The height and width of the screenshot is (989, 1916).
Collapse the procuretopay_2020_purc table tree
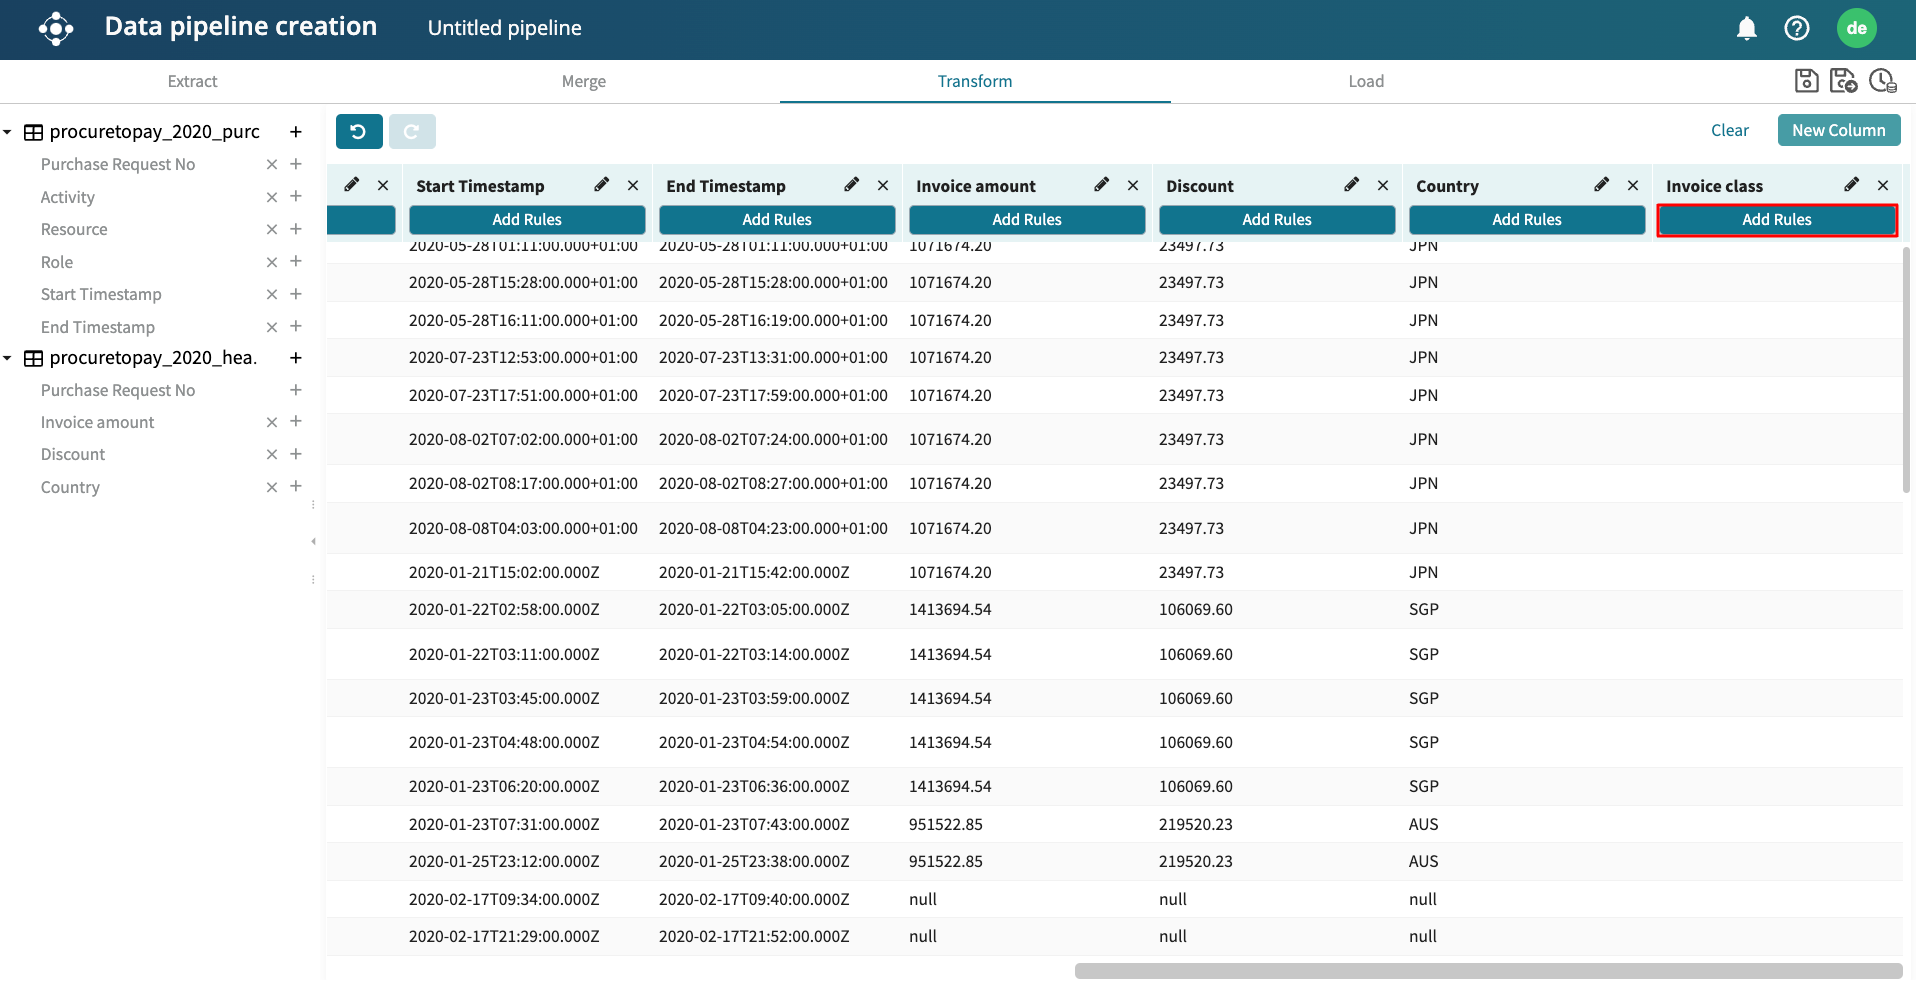(x=8, y=132)
